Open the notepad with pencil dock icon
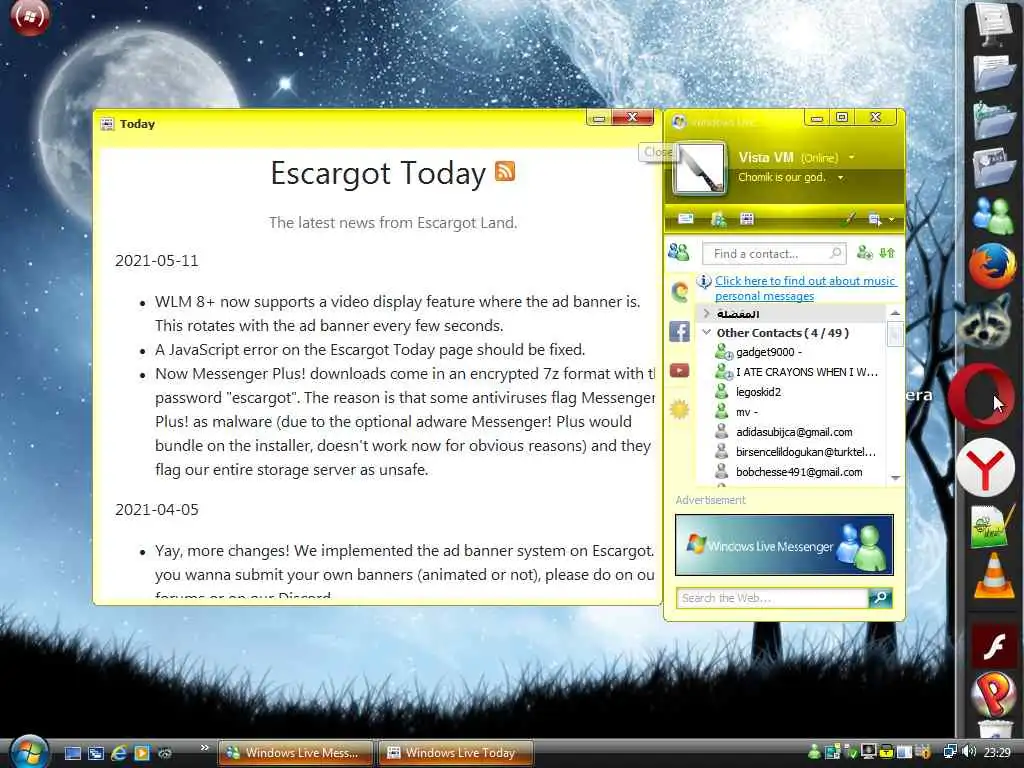Screen dimensions: 1024x768 coord(991,524)
